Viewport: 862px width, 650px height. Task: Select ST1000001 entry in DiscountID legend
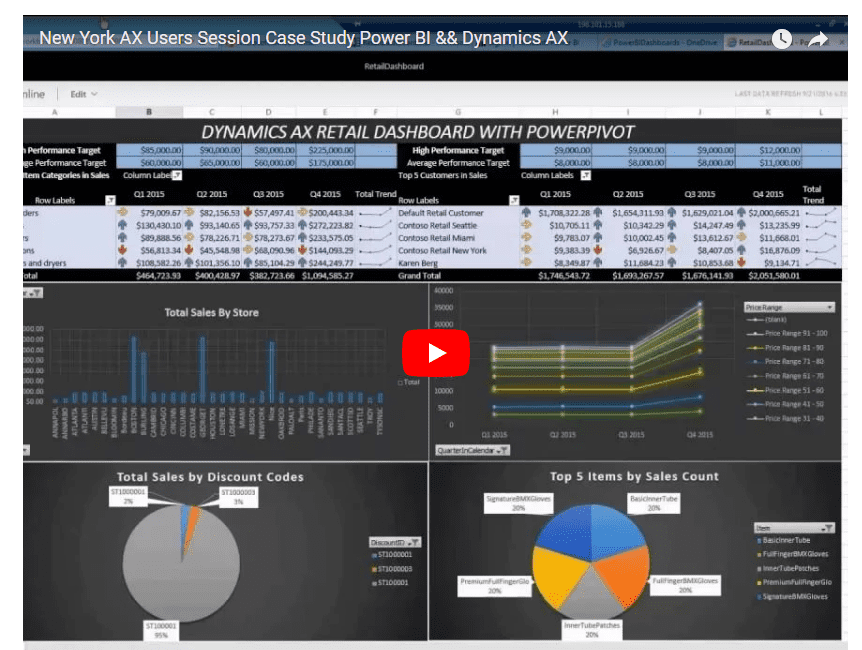coord(392,554)
